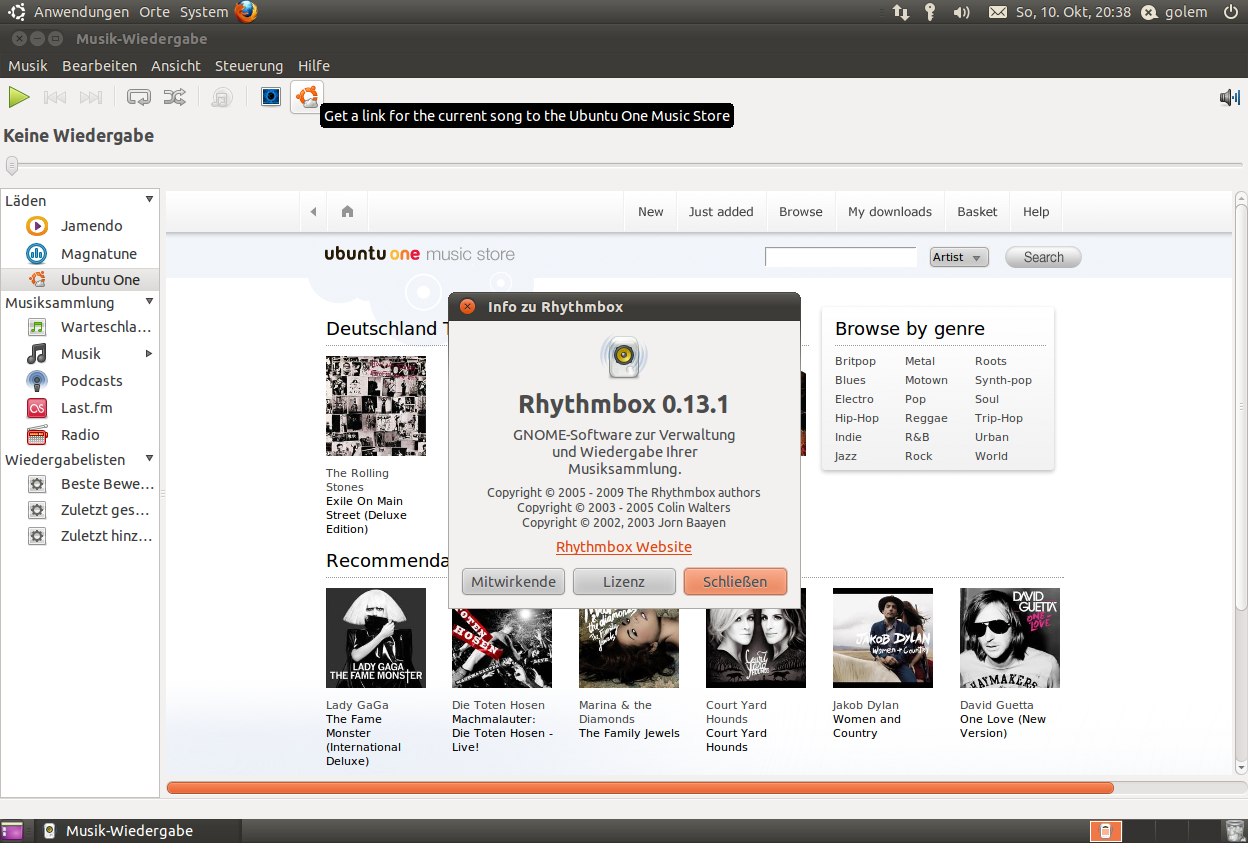Start playback with the Play button

[x=19, y=97]
